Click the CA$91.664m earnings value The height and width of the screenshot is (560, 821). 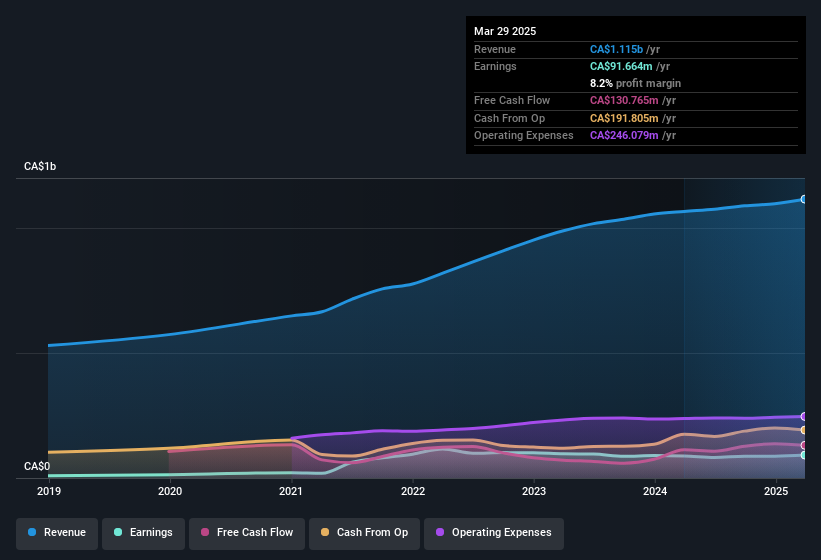pos(621,66)
